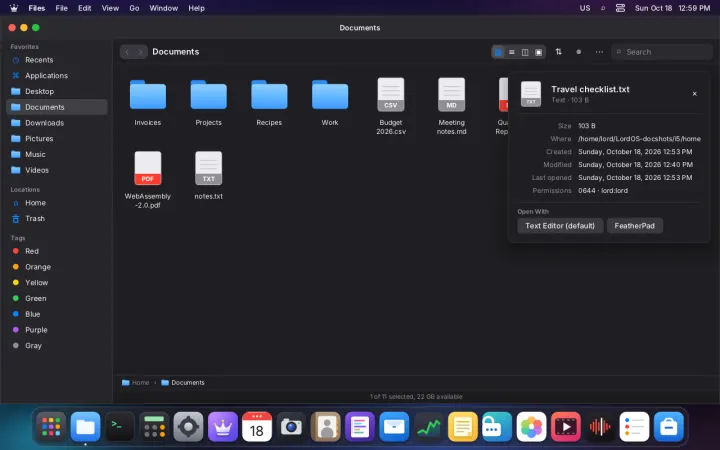This screenshot has height=450, width=720.
Task: Focus the Search field
Action: (x=662, y=52)
